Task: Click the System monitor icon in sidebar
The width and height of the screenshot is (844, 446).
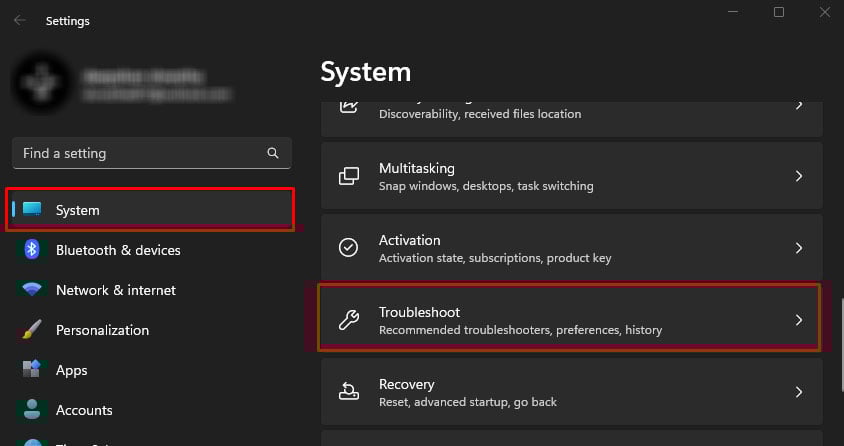Action: pos(32,210)
